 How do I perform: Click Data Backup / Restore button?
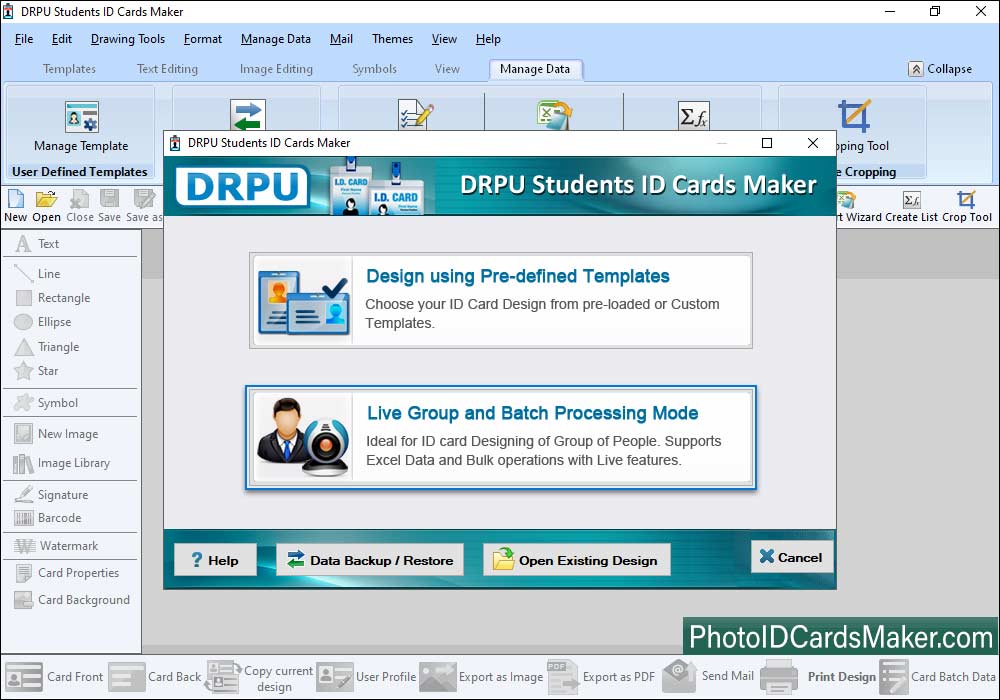click(370, 560)
